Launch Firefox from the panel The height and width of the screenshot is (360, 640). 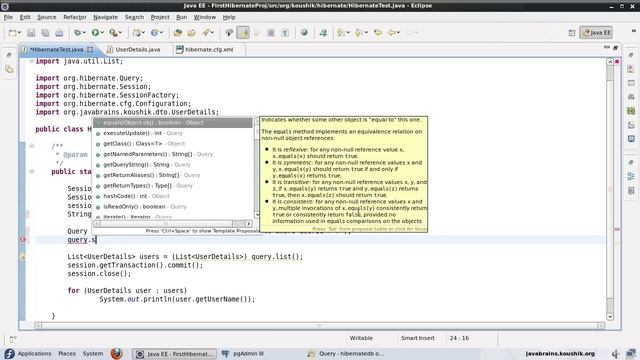click(117, 353)
